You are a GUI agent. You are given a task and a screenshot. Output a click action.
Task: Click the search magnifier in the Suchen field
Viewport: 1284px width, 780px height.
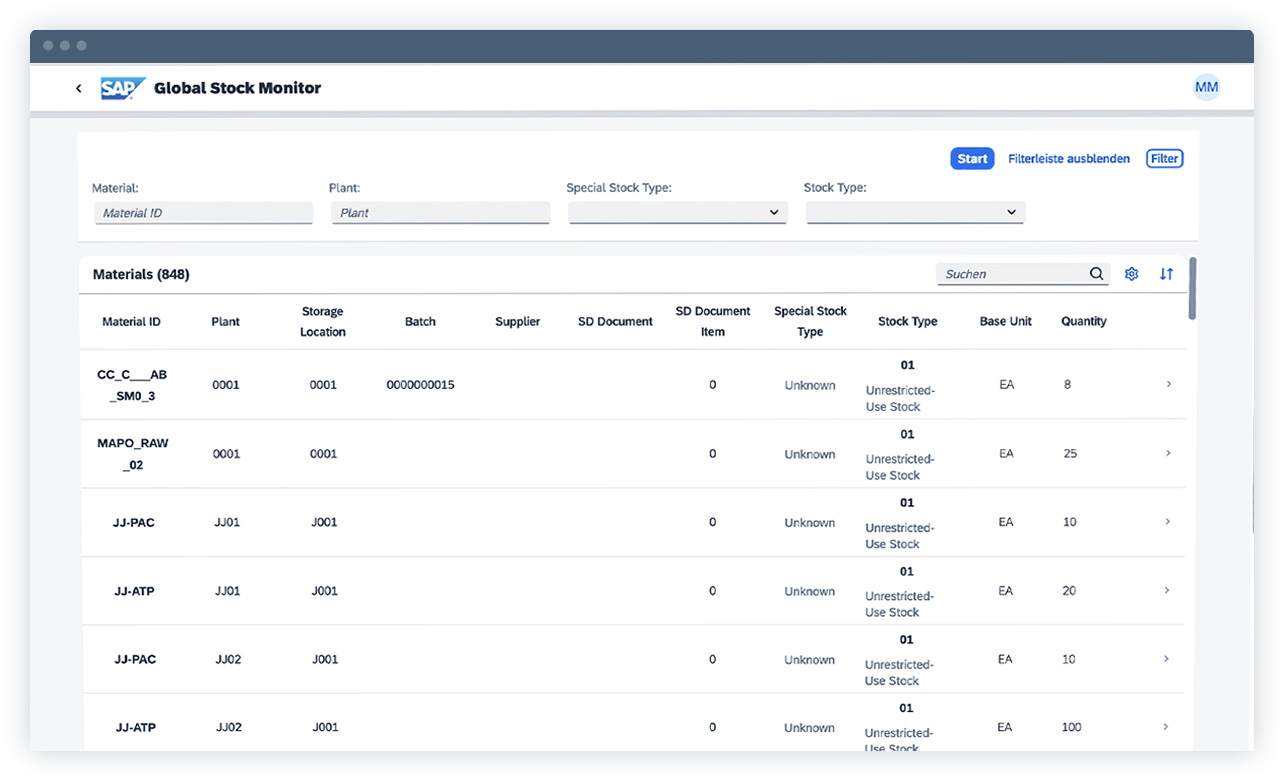(1096, 273)
